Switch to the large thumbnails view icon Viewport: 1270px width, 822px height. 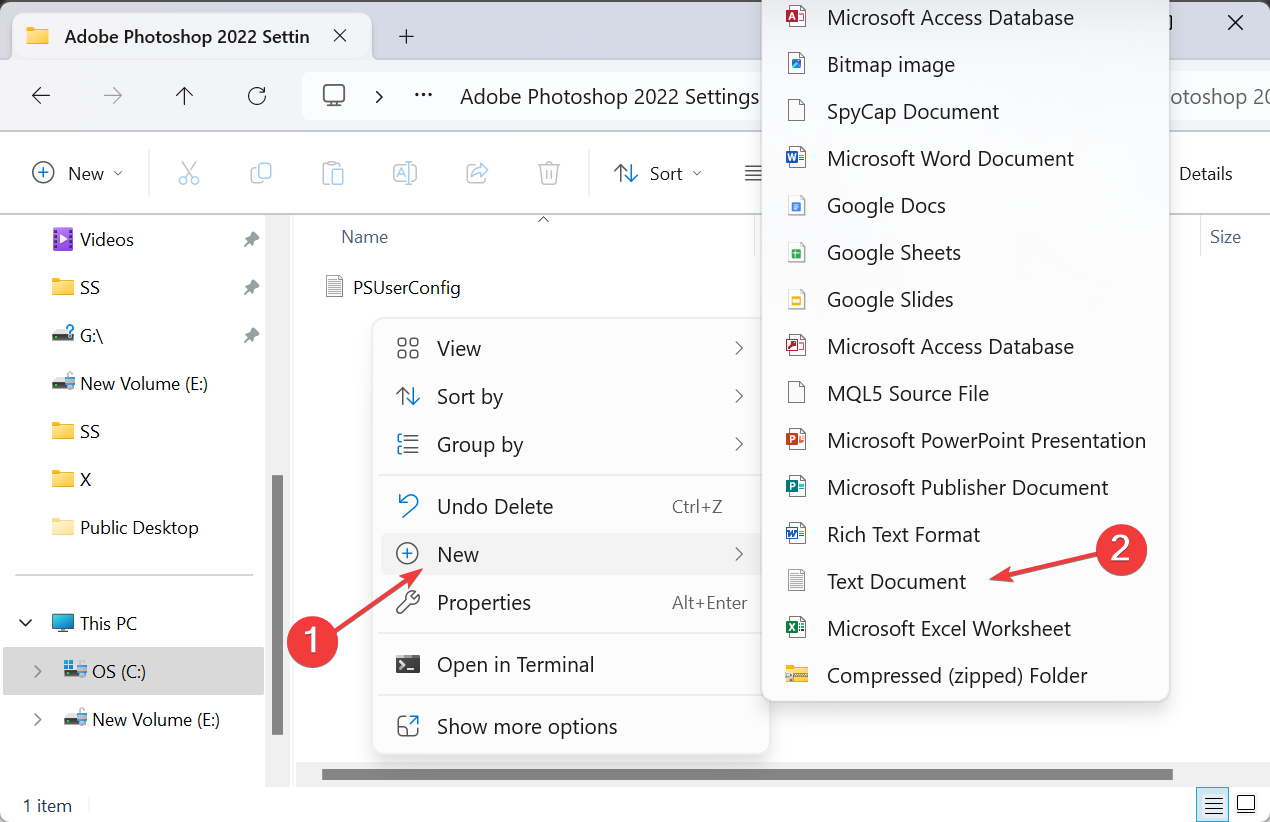(1246, 803)
